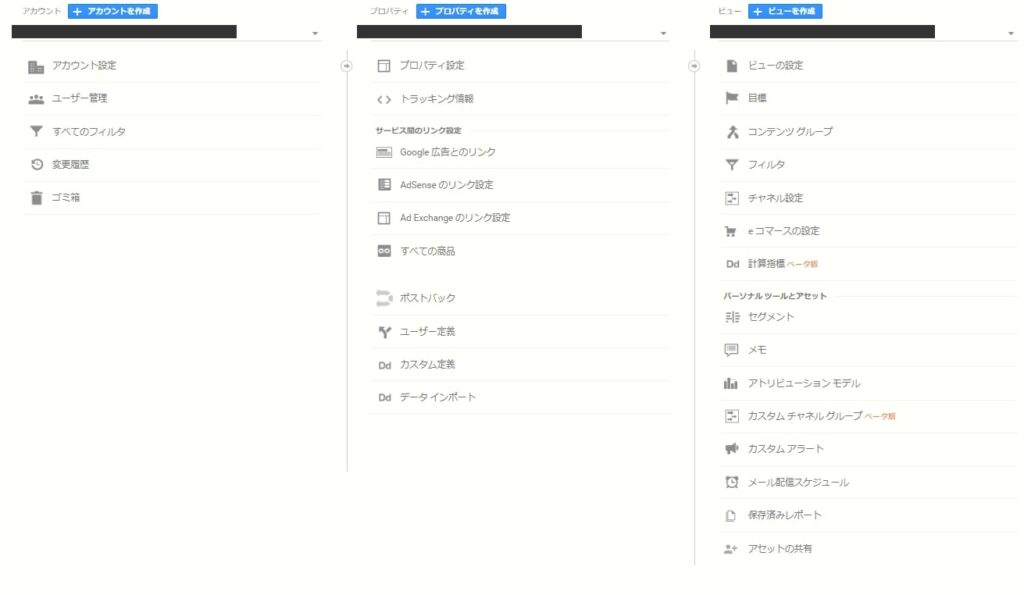1024x595 pixels.
Task: Click the trash can icon beside ゴミ箱
Action: click(x=37, y=198)
